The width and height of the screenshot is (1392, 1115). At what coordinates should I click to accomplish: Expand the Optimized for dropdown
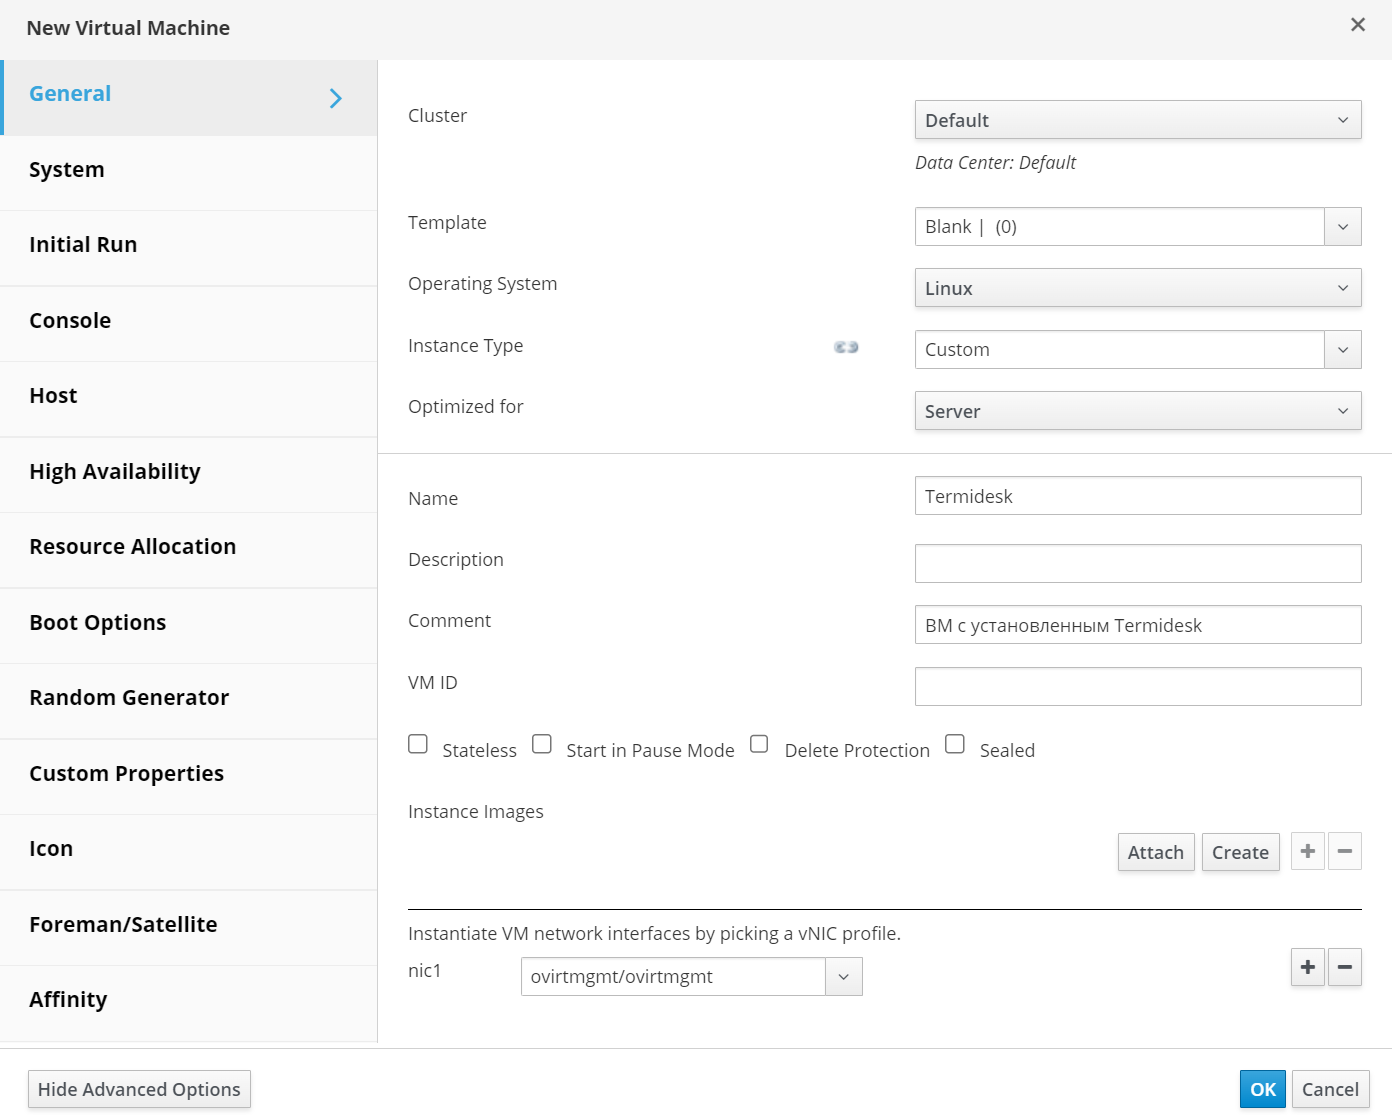pos(1137,411)
